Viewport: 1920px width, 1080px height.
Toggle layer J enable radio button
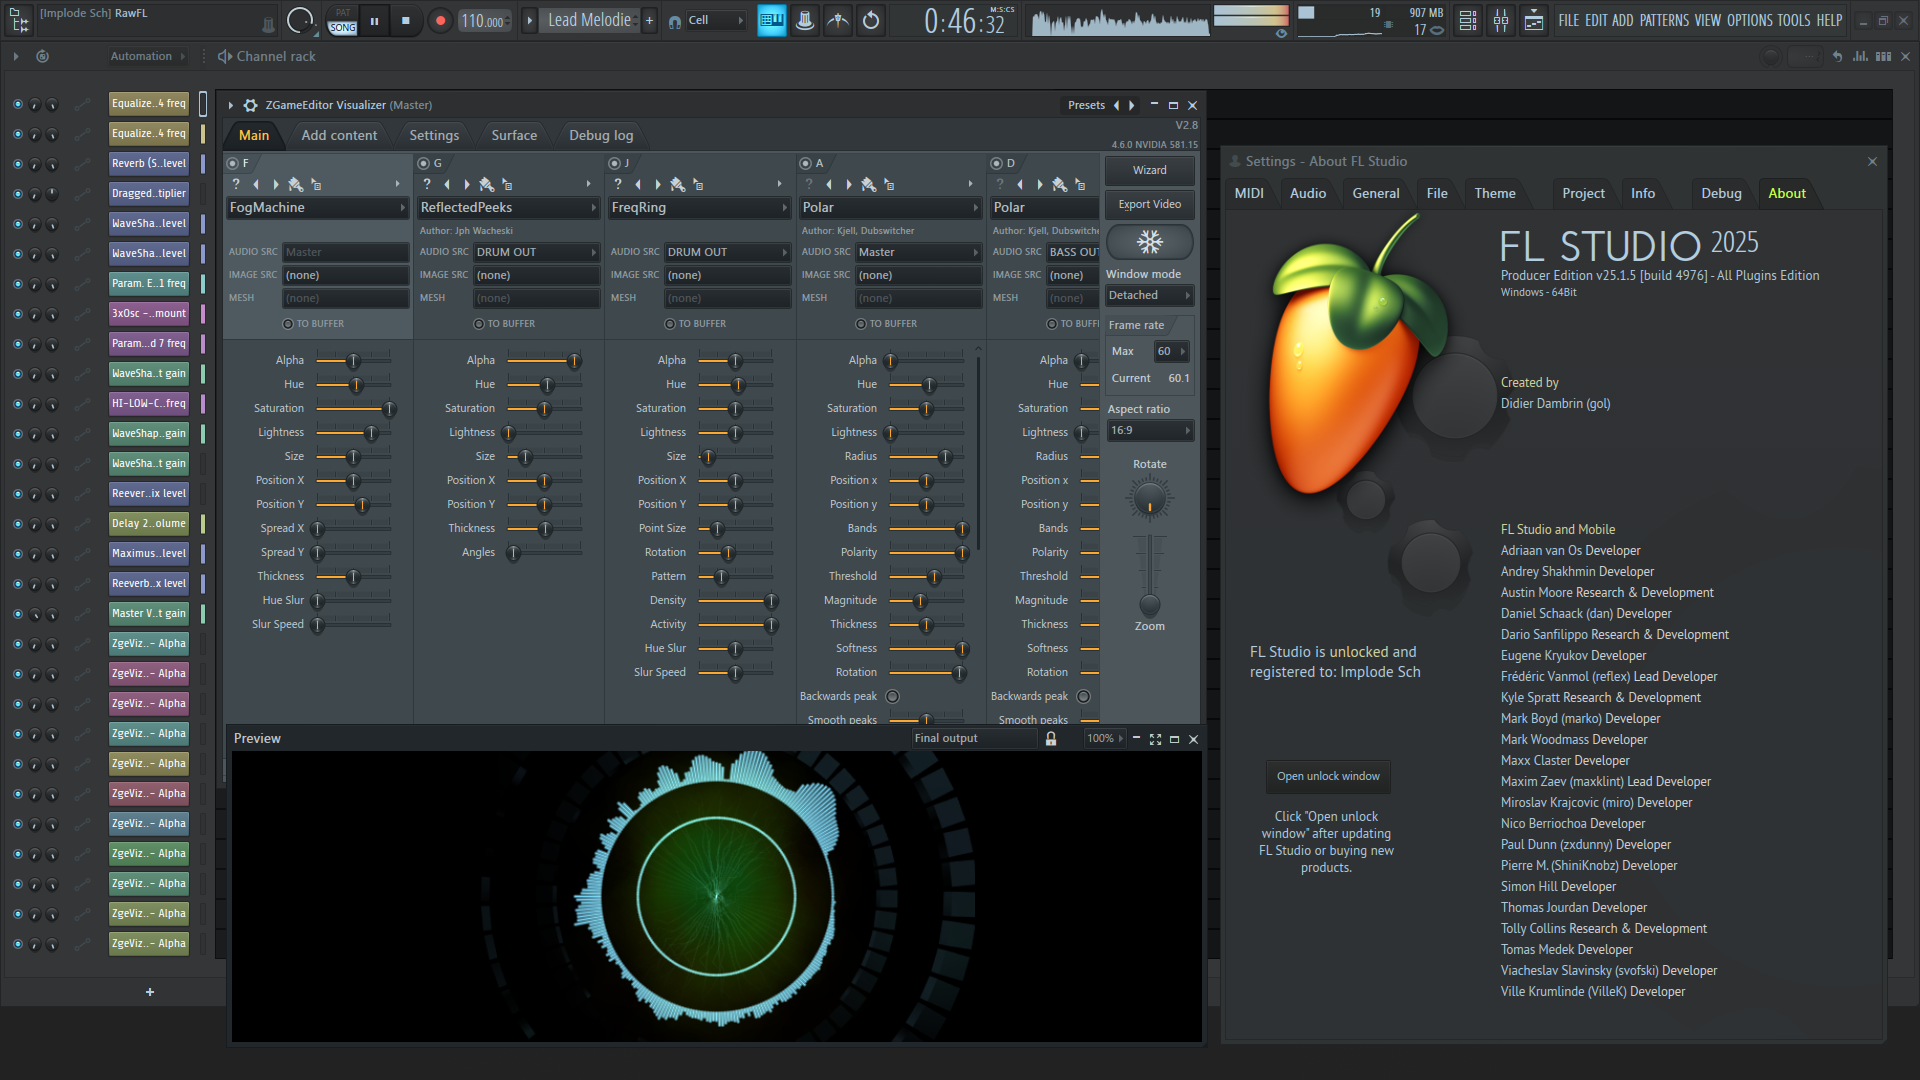pos(615,163)
